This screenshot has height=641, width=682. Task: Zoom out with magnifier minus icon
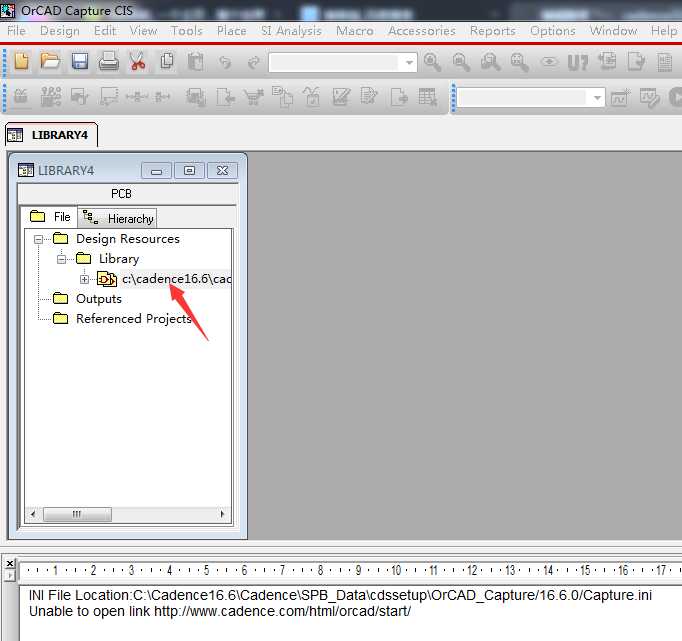[461, 62]
